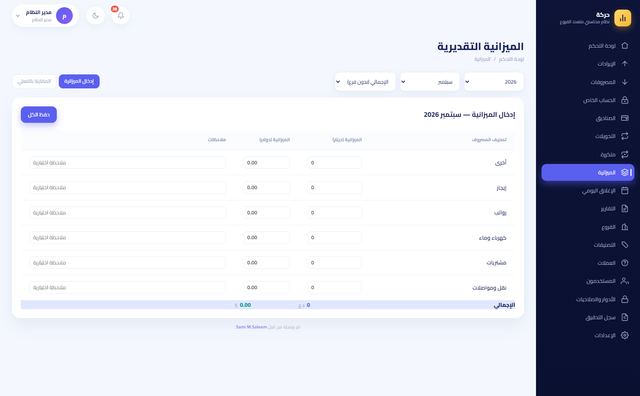Click dollar budget field for كهرباء وماء row
The image size is (640, 396).
pyautogui.click(x=266, y=238)
